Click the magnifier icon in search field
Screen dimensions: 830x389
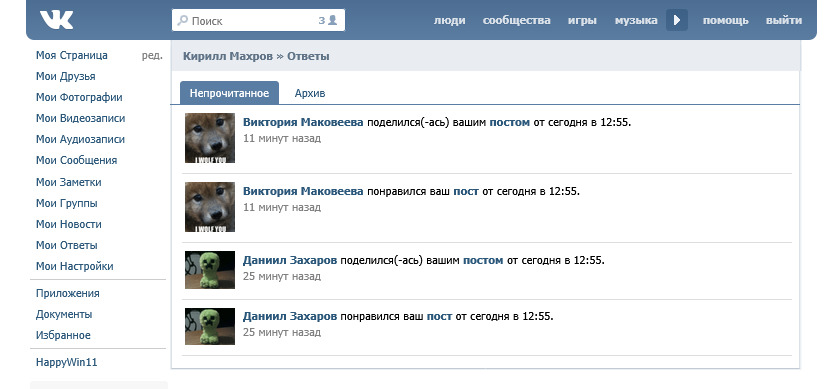point(183,21)
